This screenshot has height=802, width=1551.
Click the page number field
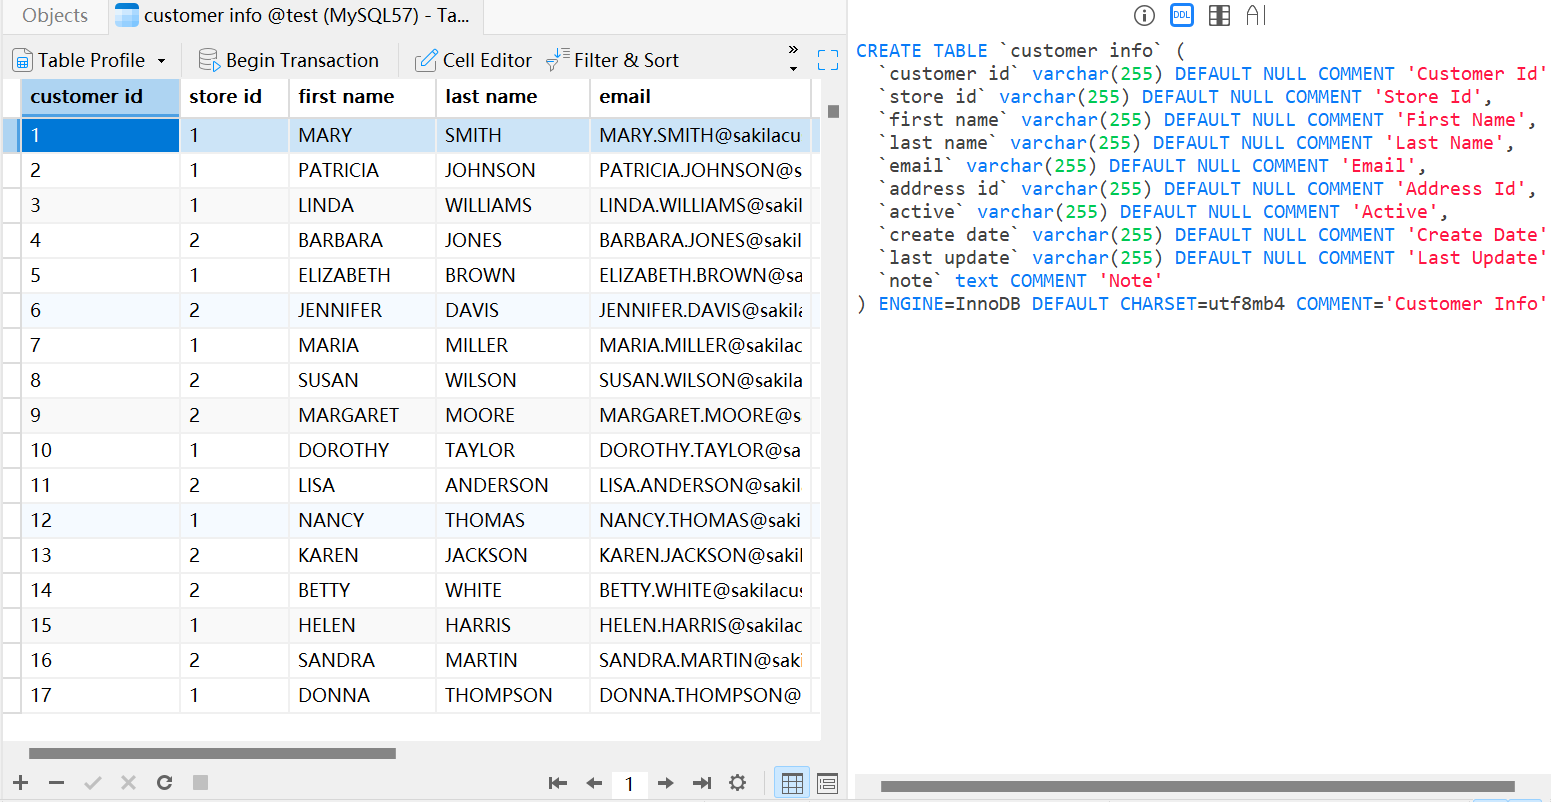click(629, 784)
